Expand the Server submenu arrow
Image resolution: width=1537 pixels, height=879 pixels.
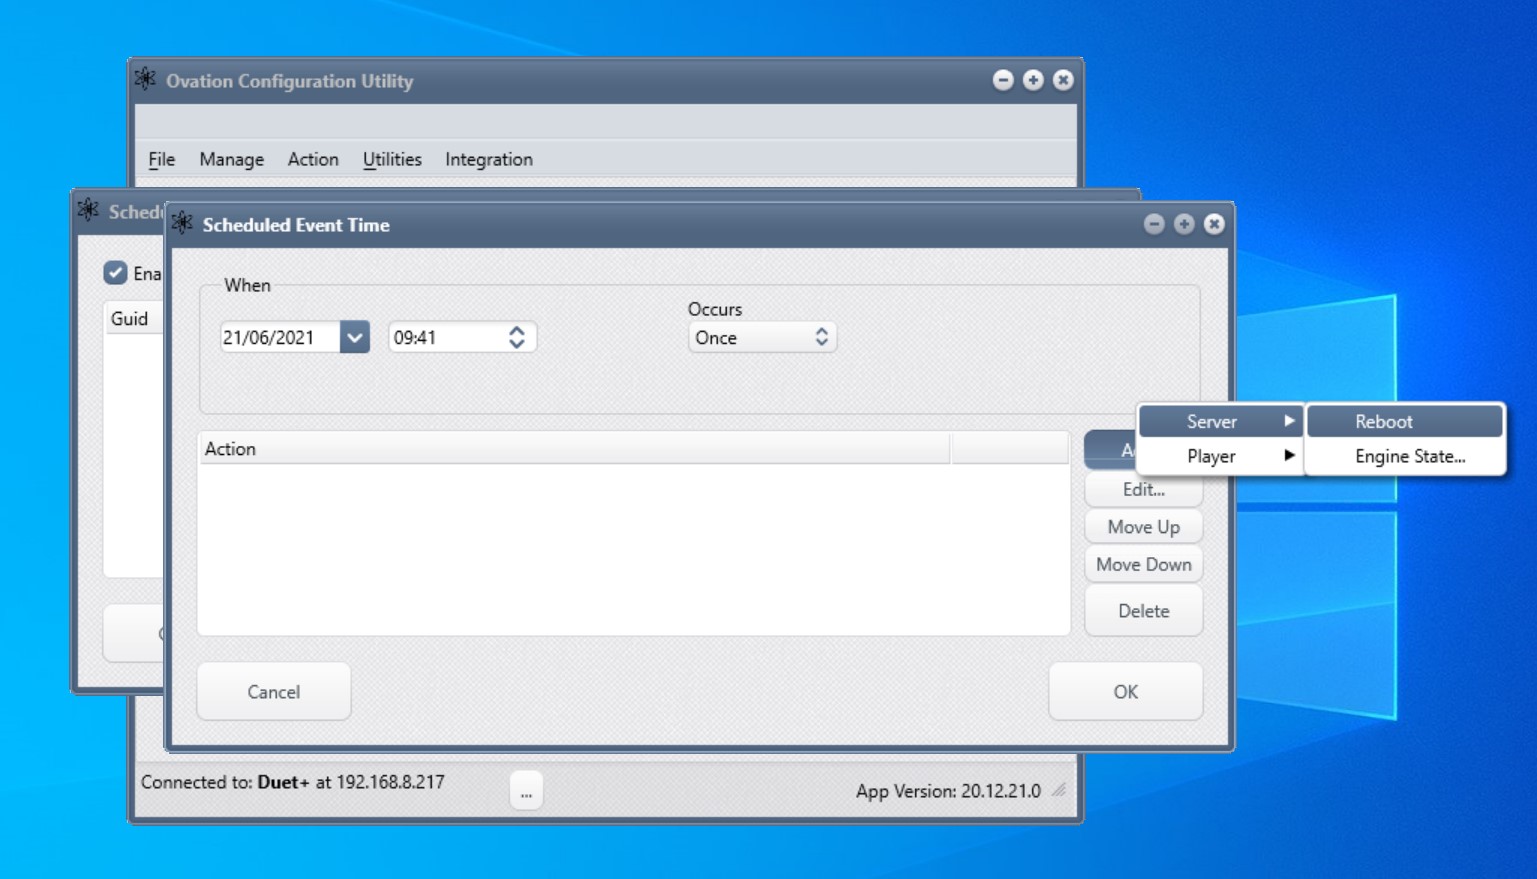pos(1289,421)
